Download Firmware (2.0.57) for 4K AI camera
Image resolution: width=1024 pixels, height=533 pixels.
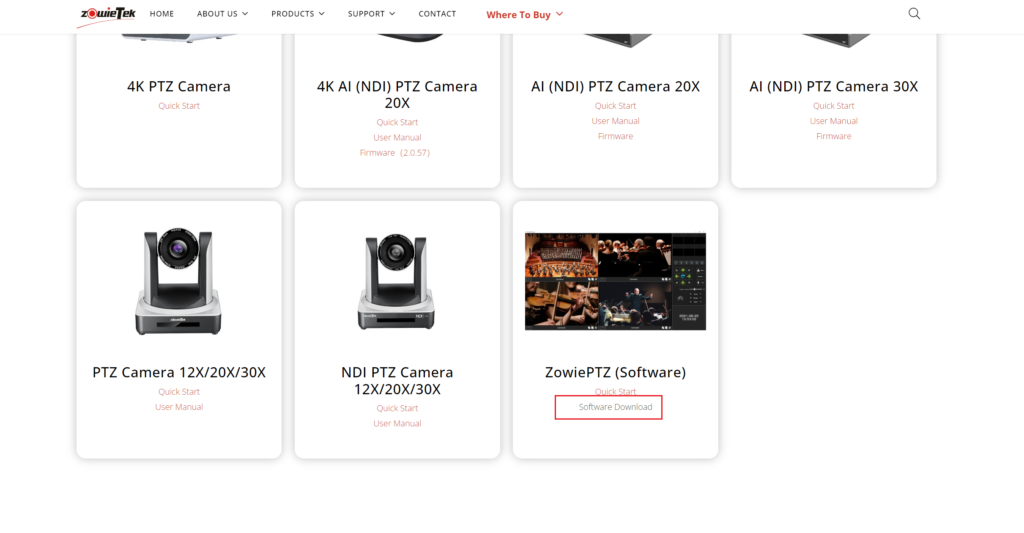pos(396,153)
